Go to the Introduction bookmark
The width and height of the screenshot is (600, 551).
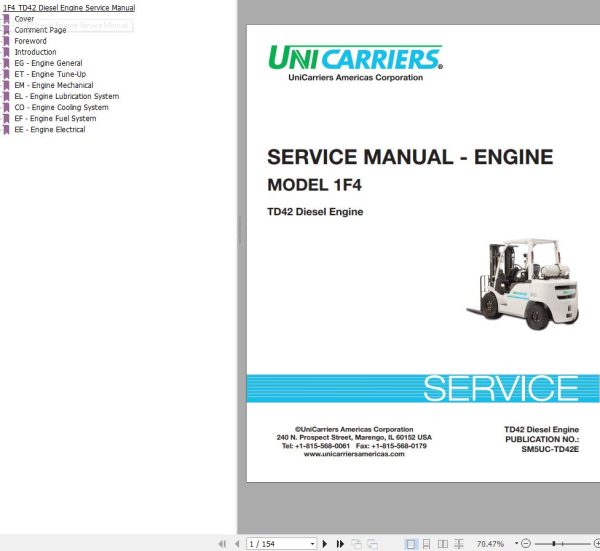click(x=35, y=52)
